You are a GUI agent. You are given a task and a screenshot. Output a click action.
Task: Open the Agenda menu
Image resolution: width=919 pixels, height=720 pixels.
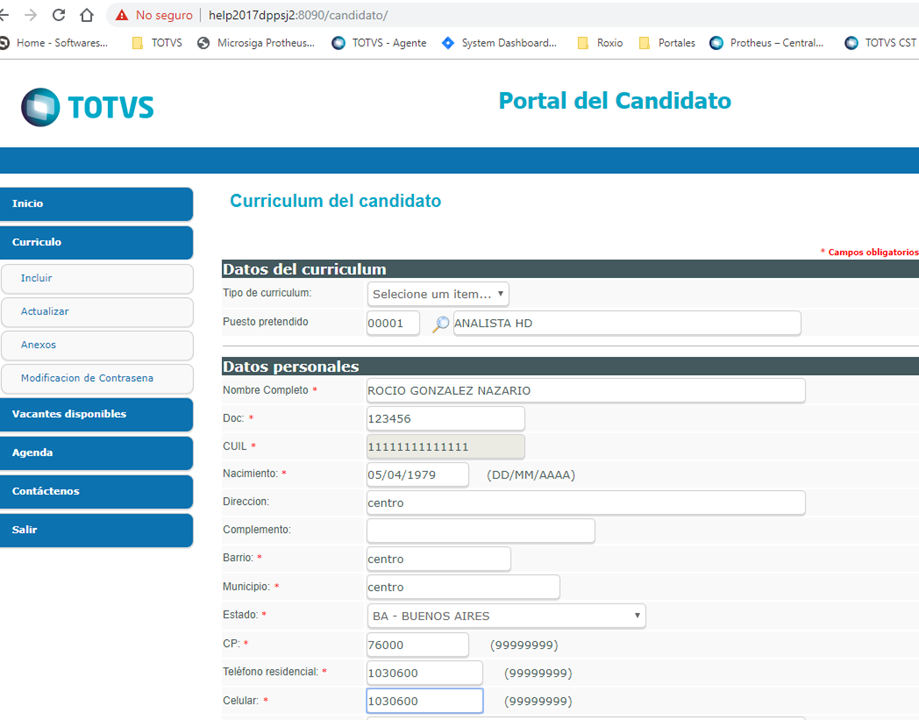click(96, 453)
